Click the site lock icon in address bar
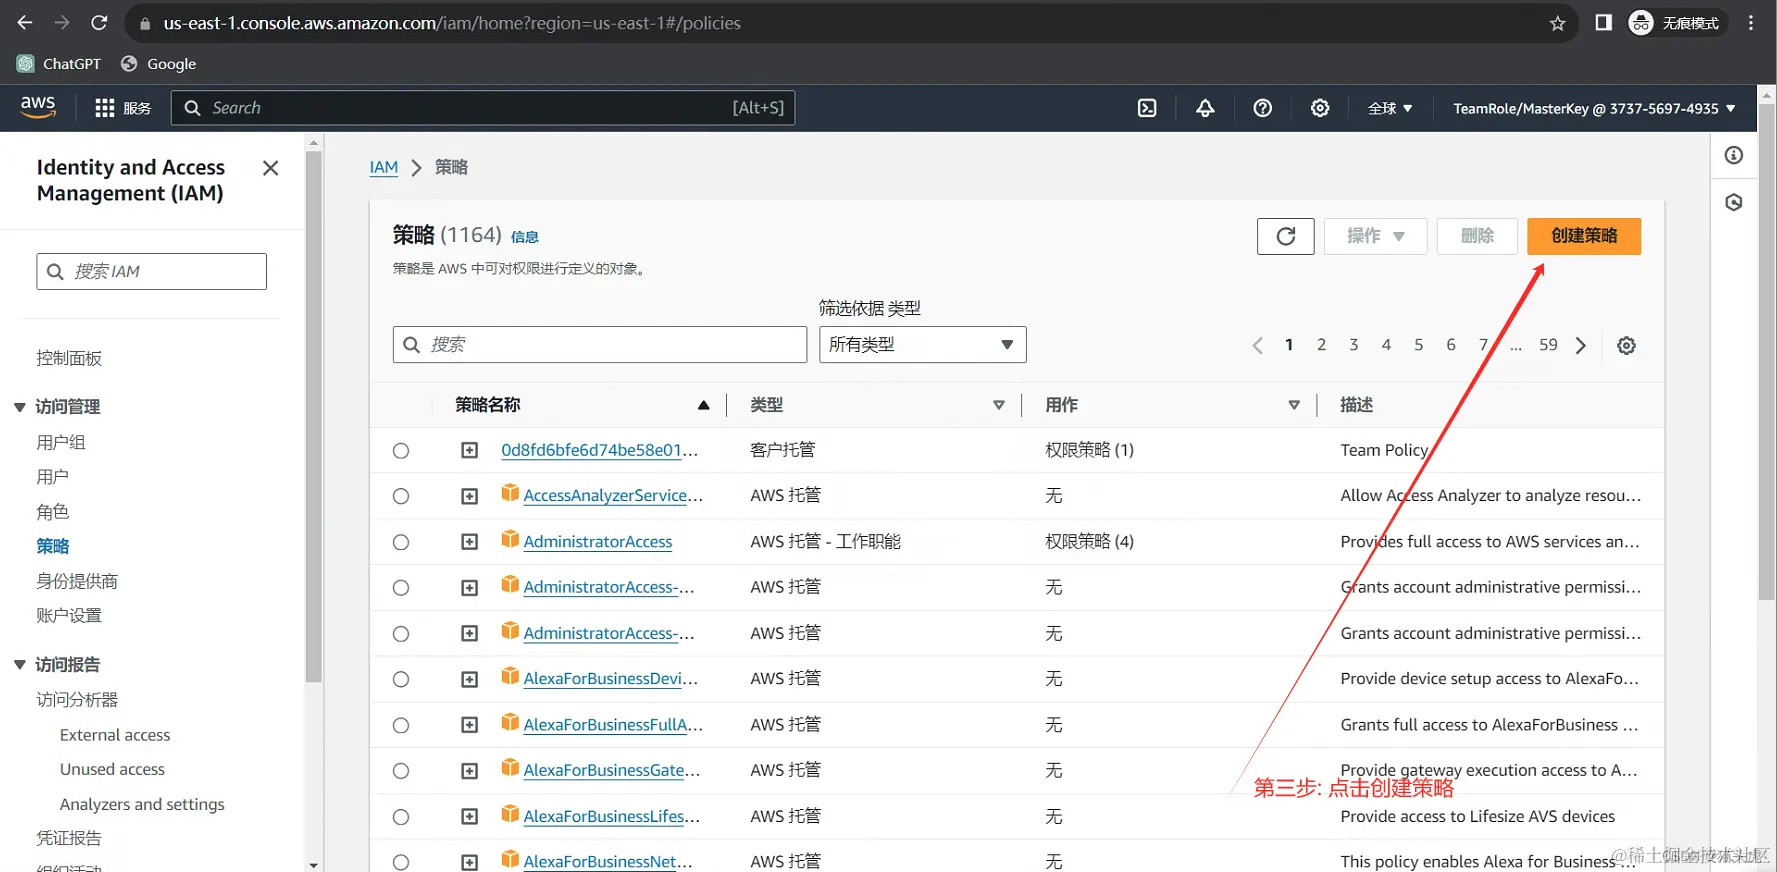 [145, 23]
